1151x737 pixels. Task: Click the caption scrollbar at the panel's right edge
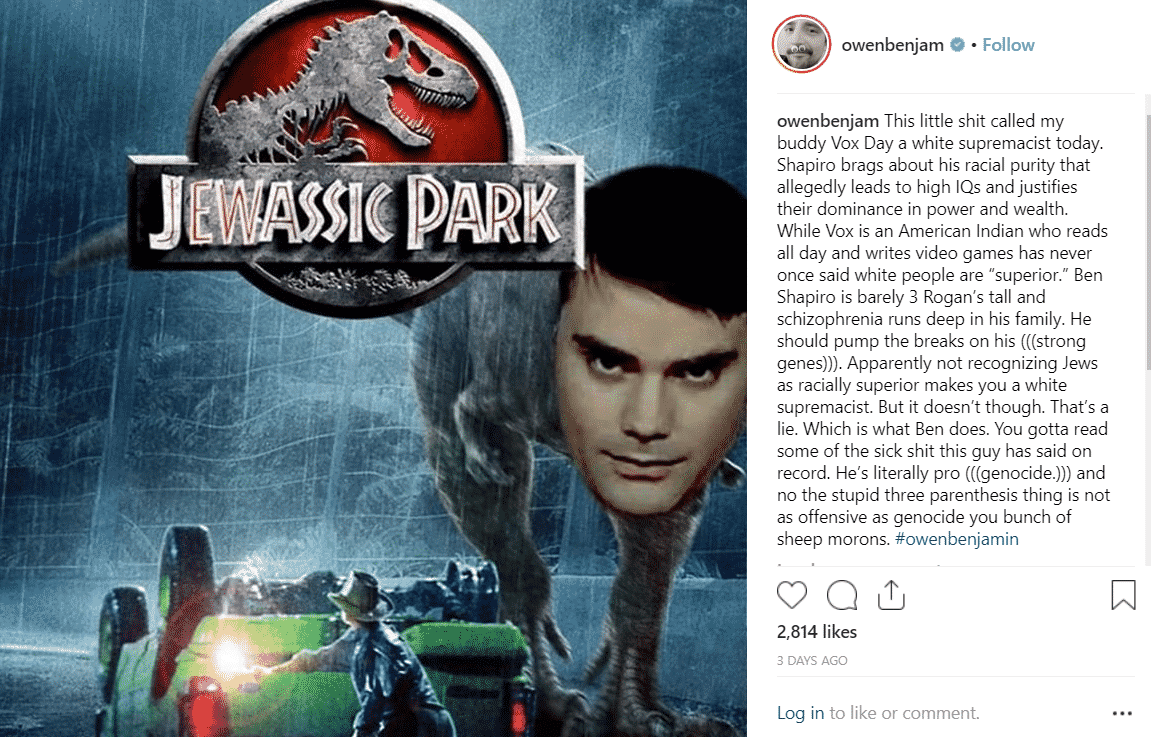tap(1147, 242)
